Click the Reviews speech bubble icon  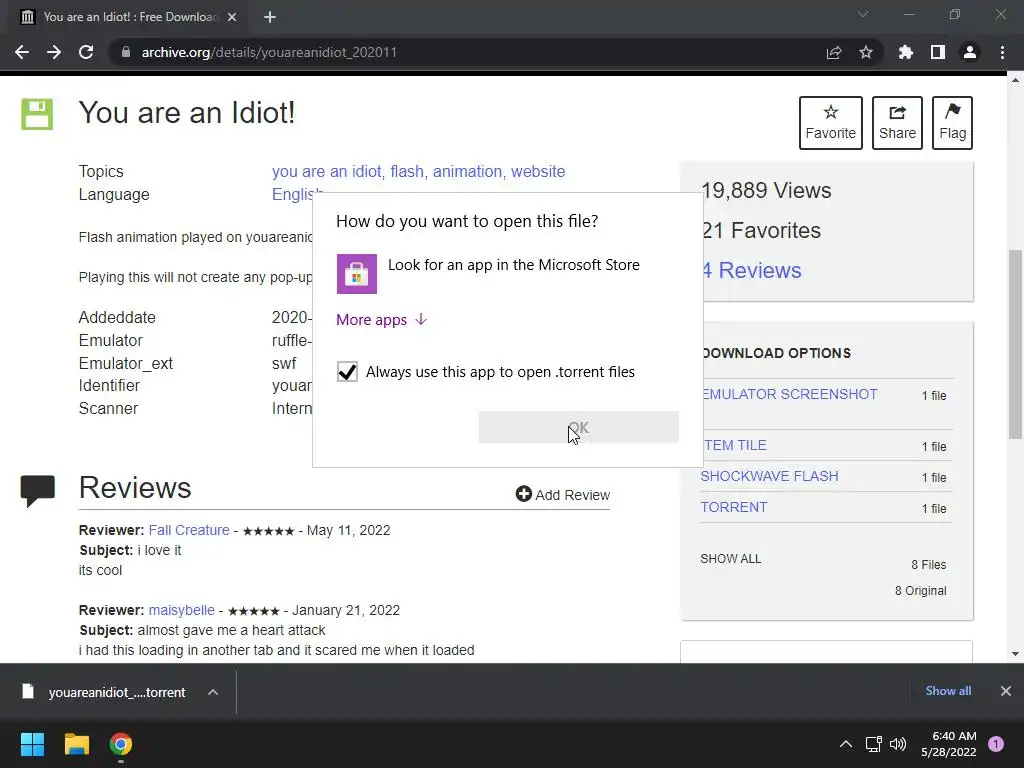tap(37, 491)
